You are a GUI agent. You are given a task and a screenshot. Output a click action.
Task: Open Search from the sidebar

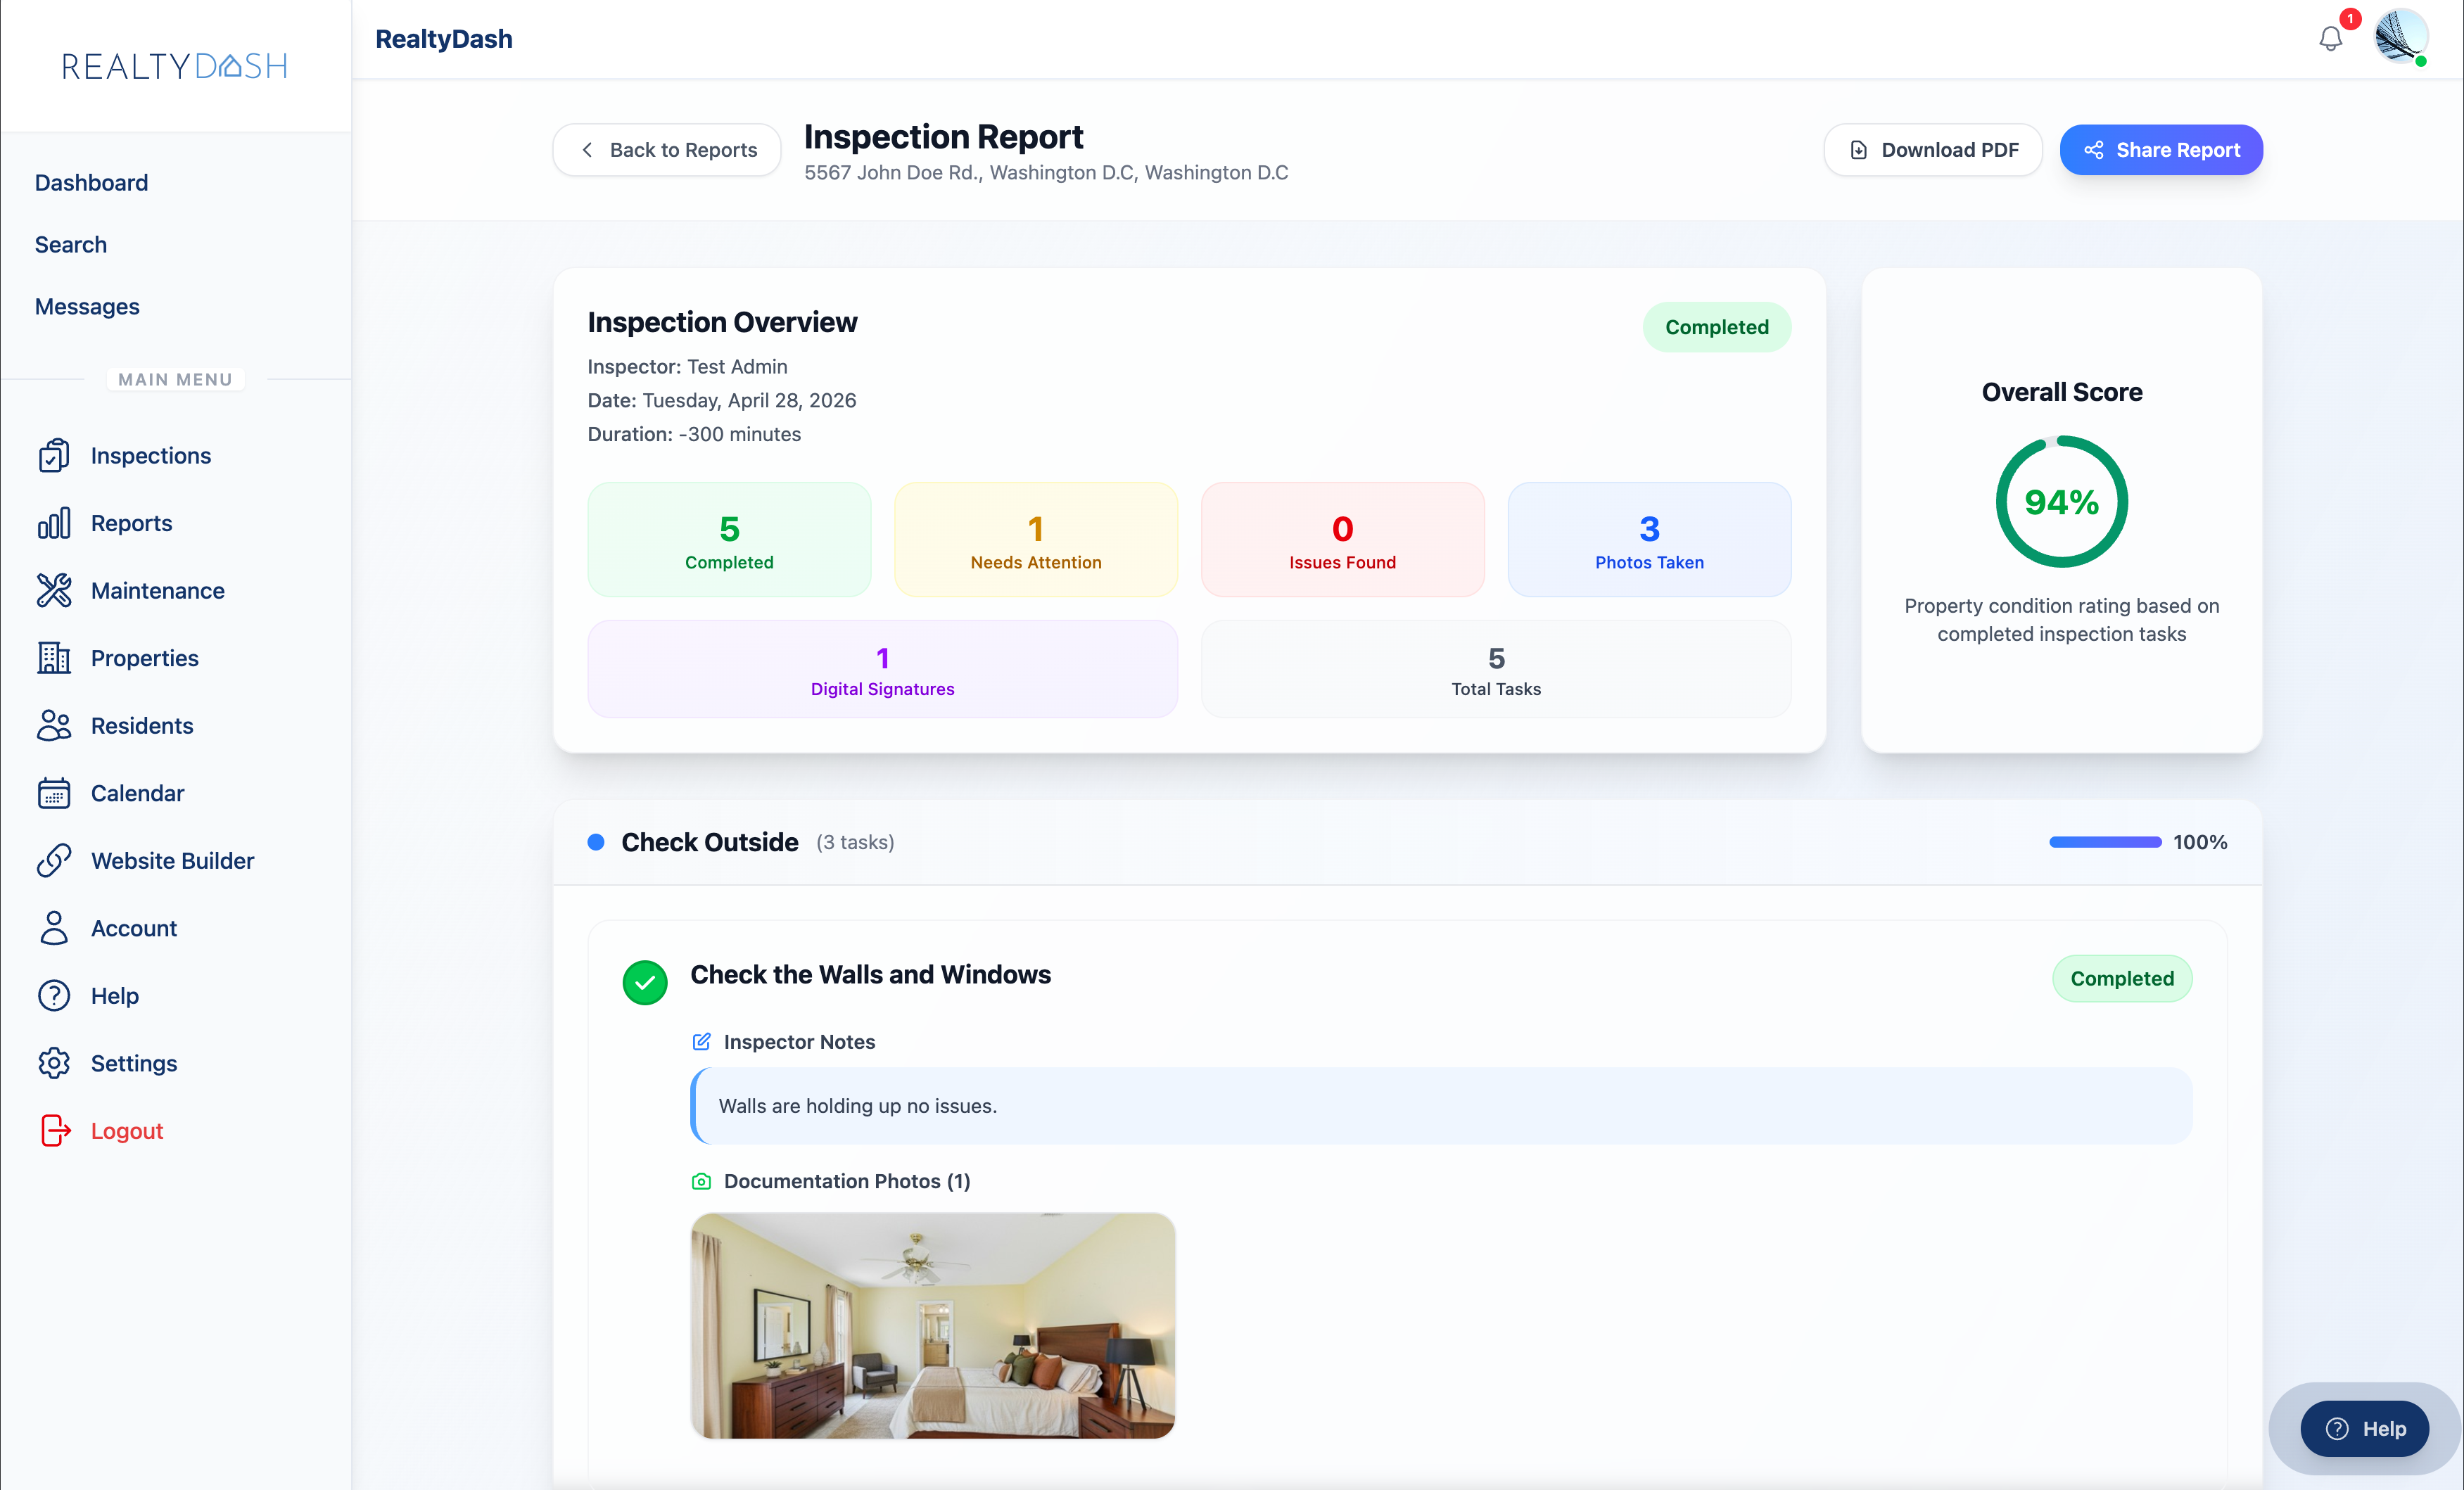pyautogui.click(x=71, y=245)
